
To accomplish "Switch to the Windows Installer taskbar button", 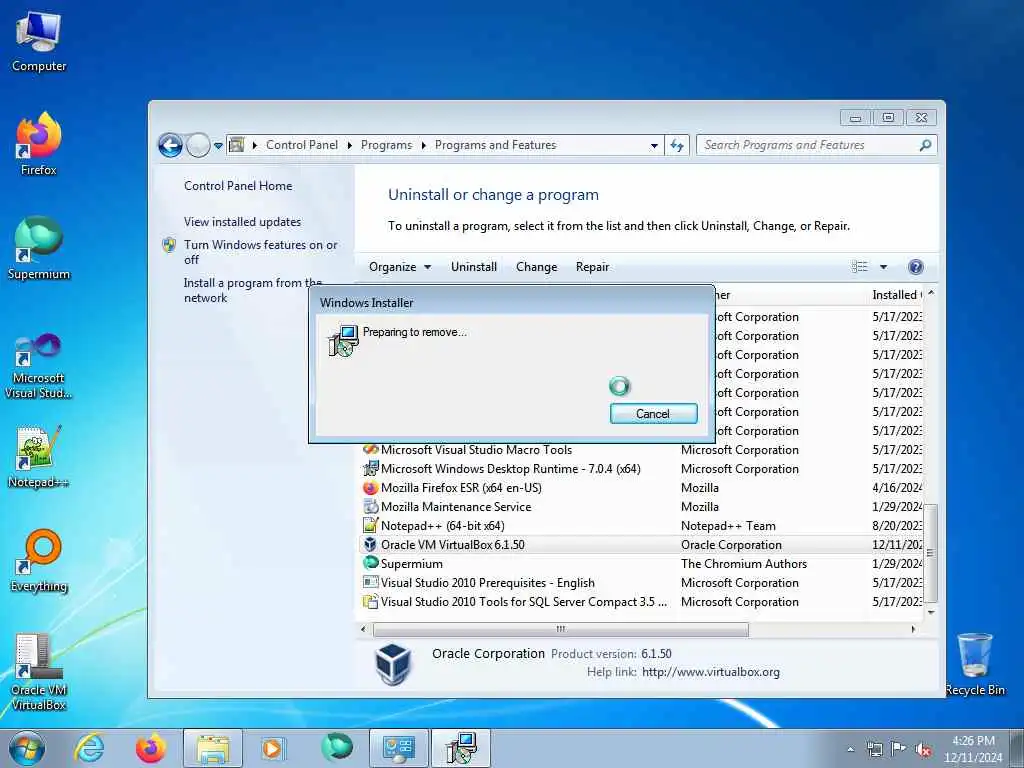I will click(x=461, y=748).
